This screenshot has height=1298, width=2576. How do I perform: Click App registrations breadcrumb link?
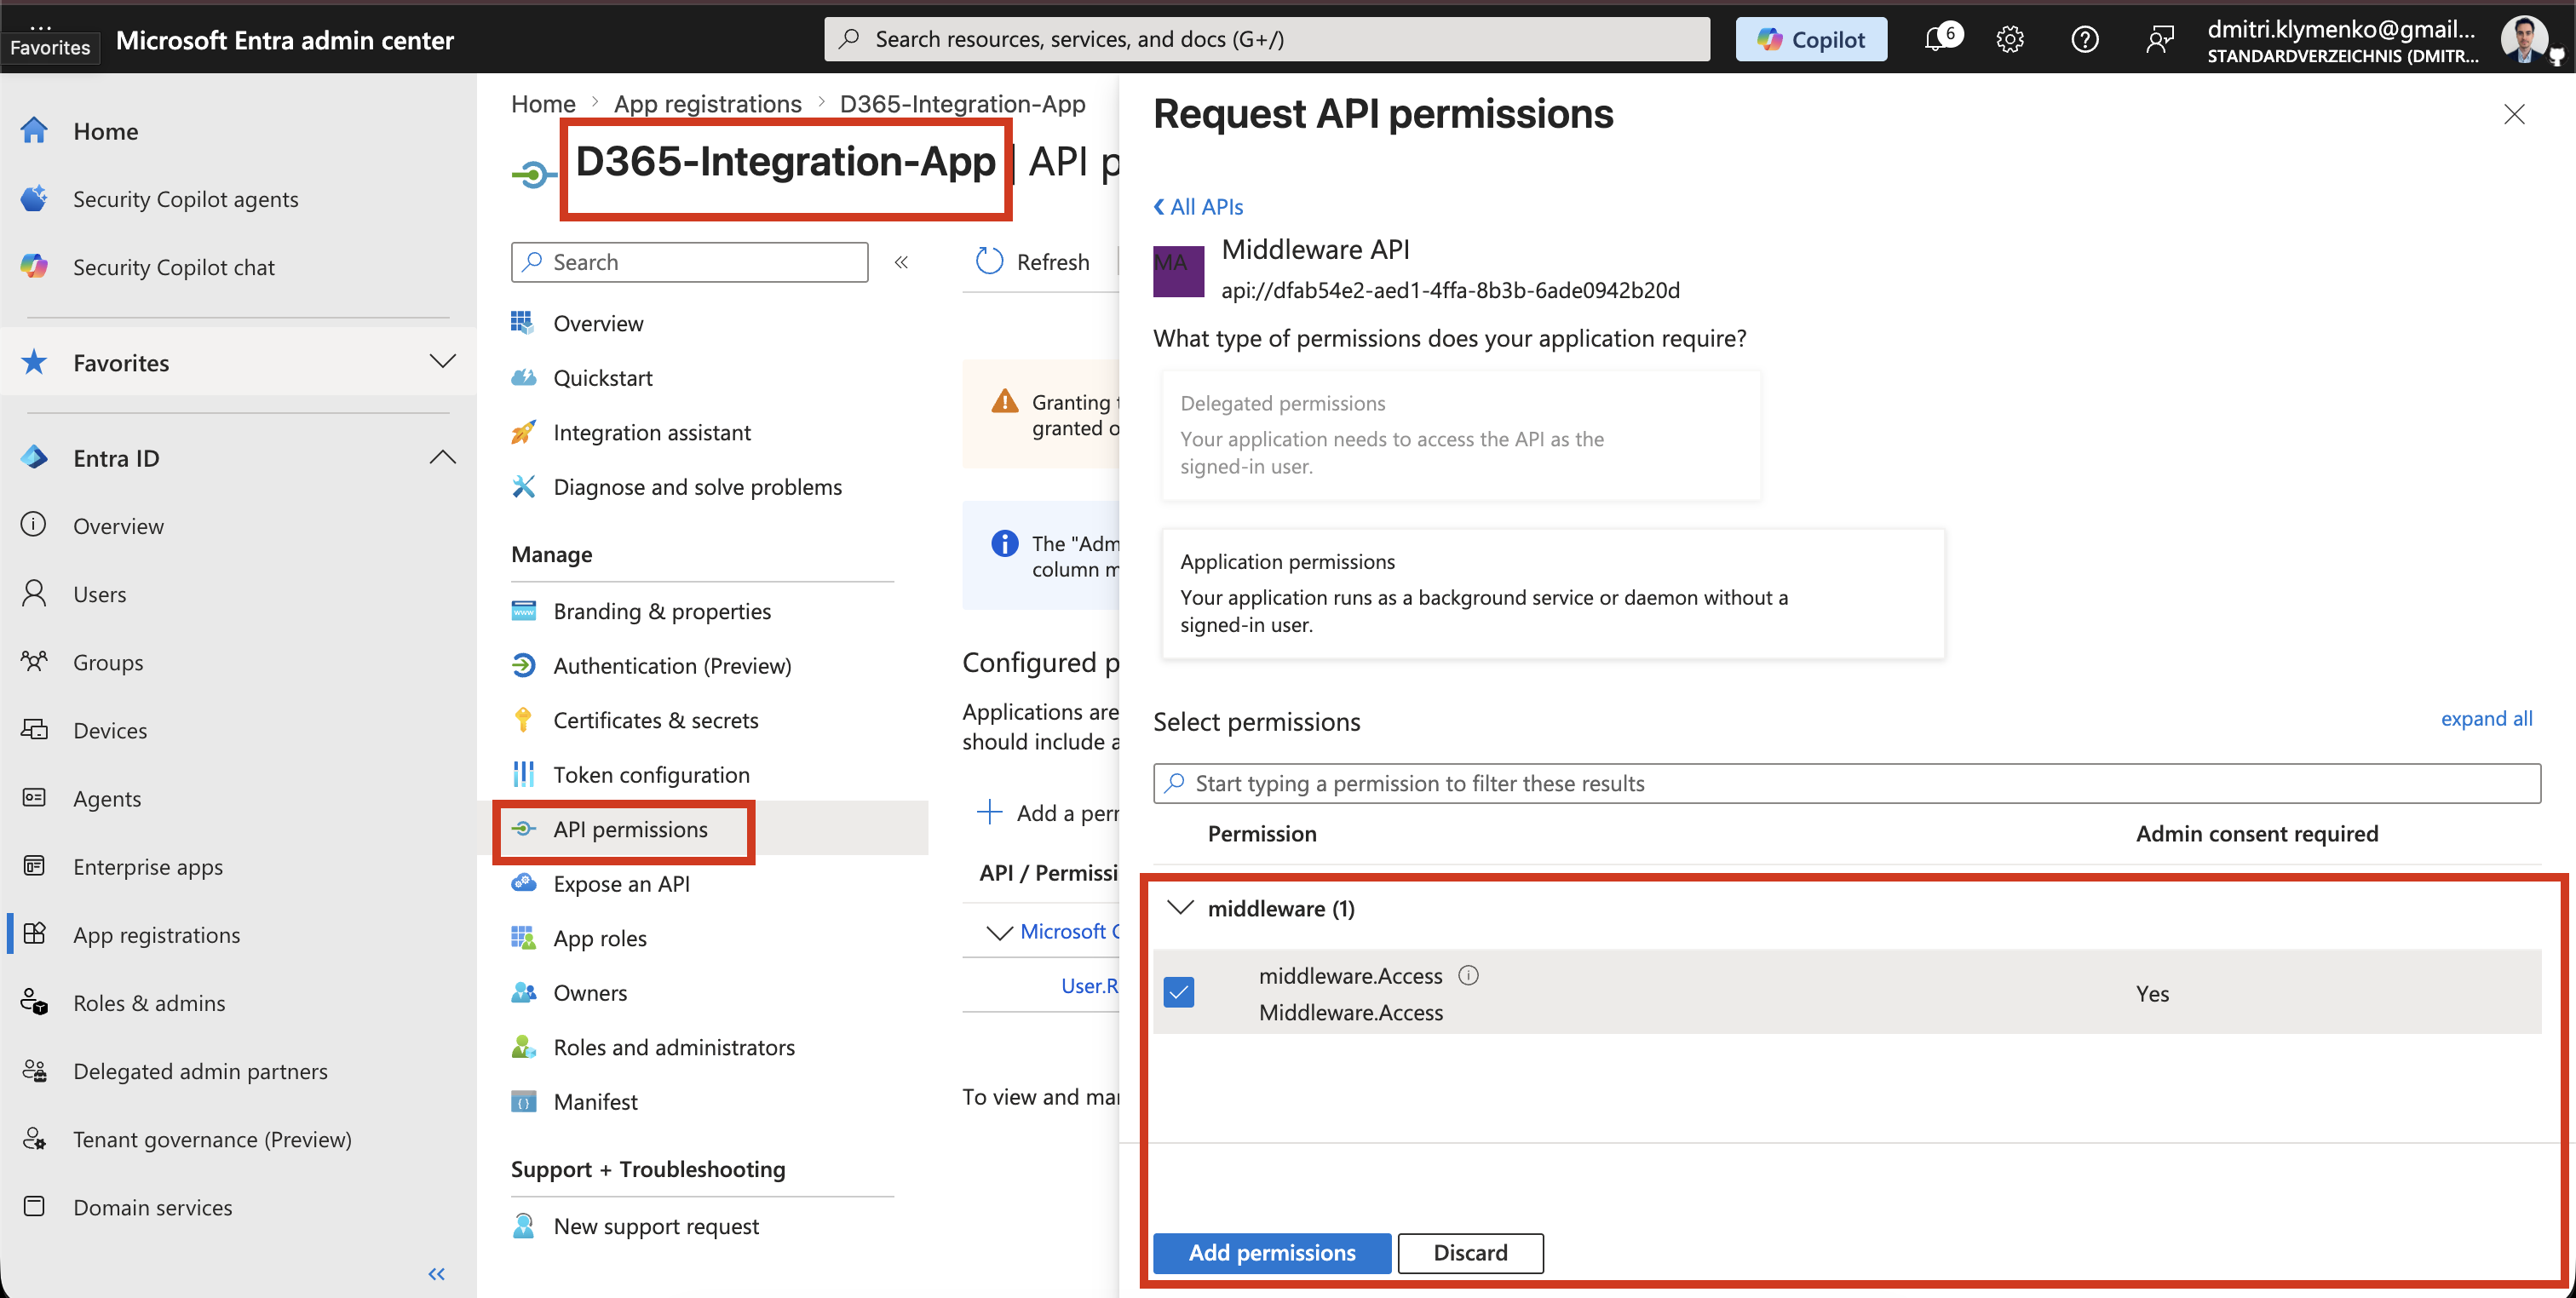point(707,103)
